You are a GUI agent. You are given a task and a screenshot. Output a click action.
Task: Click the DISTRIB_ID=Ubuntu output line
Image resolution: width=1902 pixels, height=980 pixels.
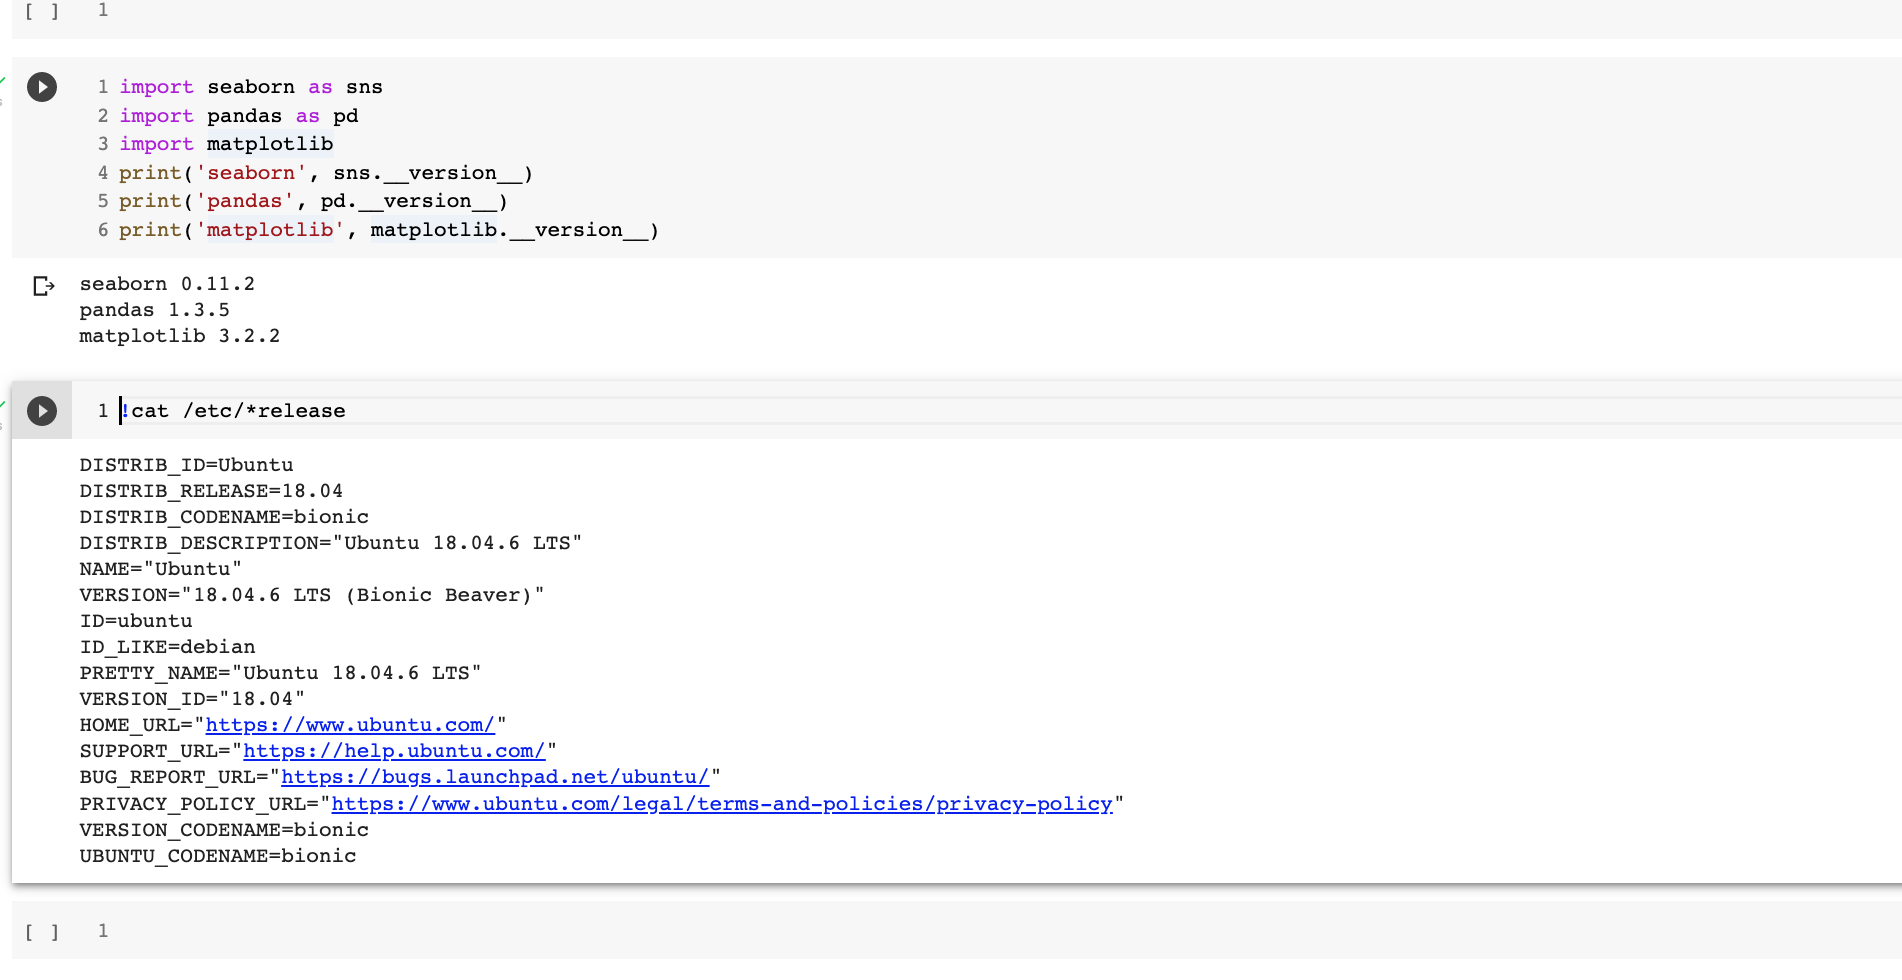(x=186, y=464)
